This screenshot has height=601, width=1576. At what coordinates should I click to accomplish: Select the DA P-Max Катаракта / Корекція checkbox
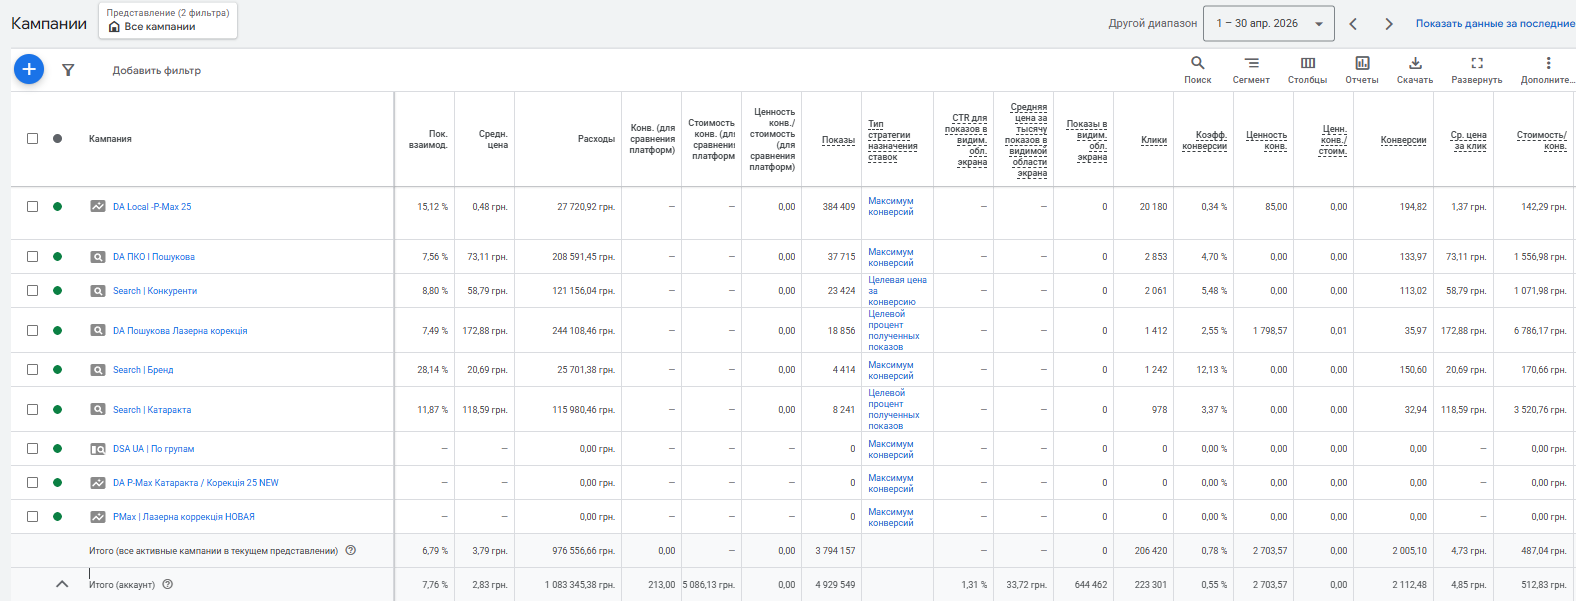(32, 483)
